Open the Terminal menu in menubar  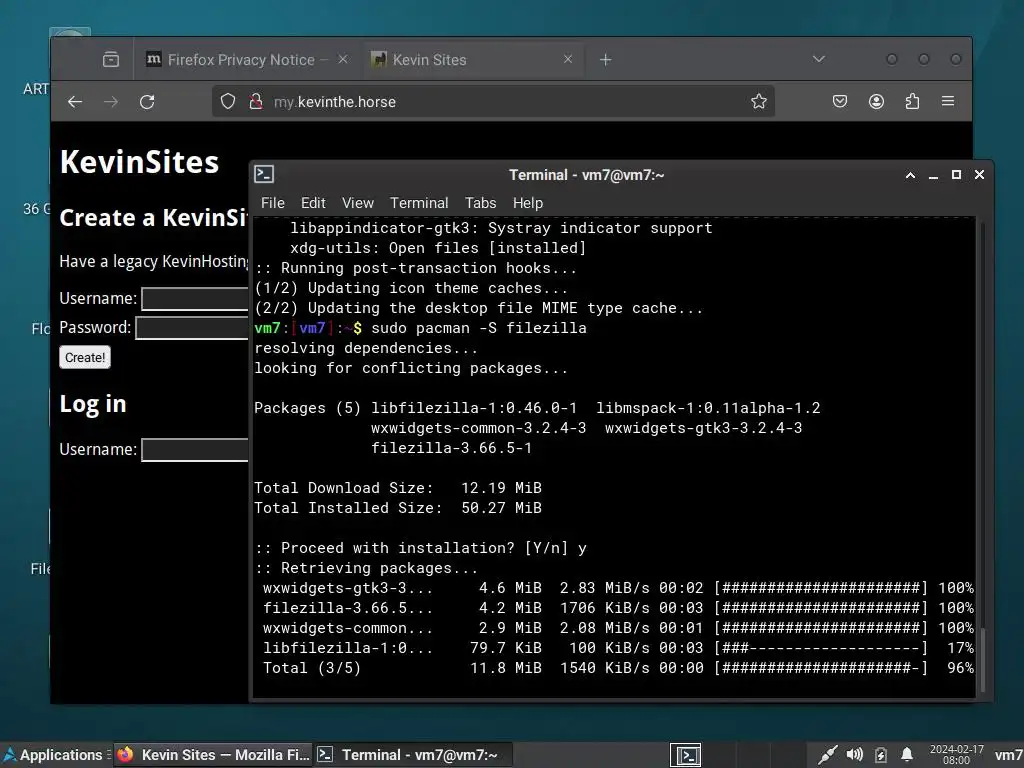419,203
